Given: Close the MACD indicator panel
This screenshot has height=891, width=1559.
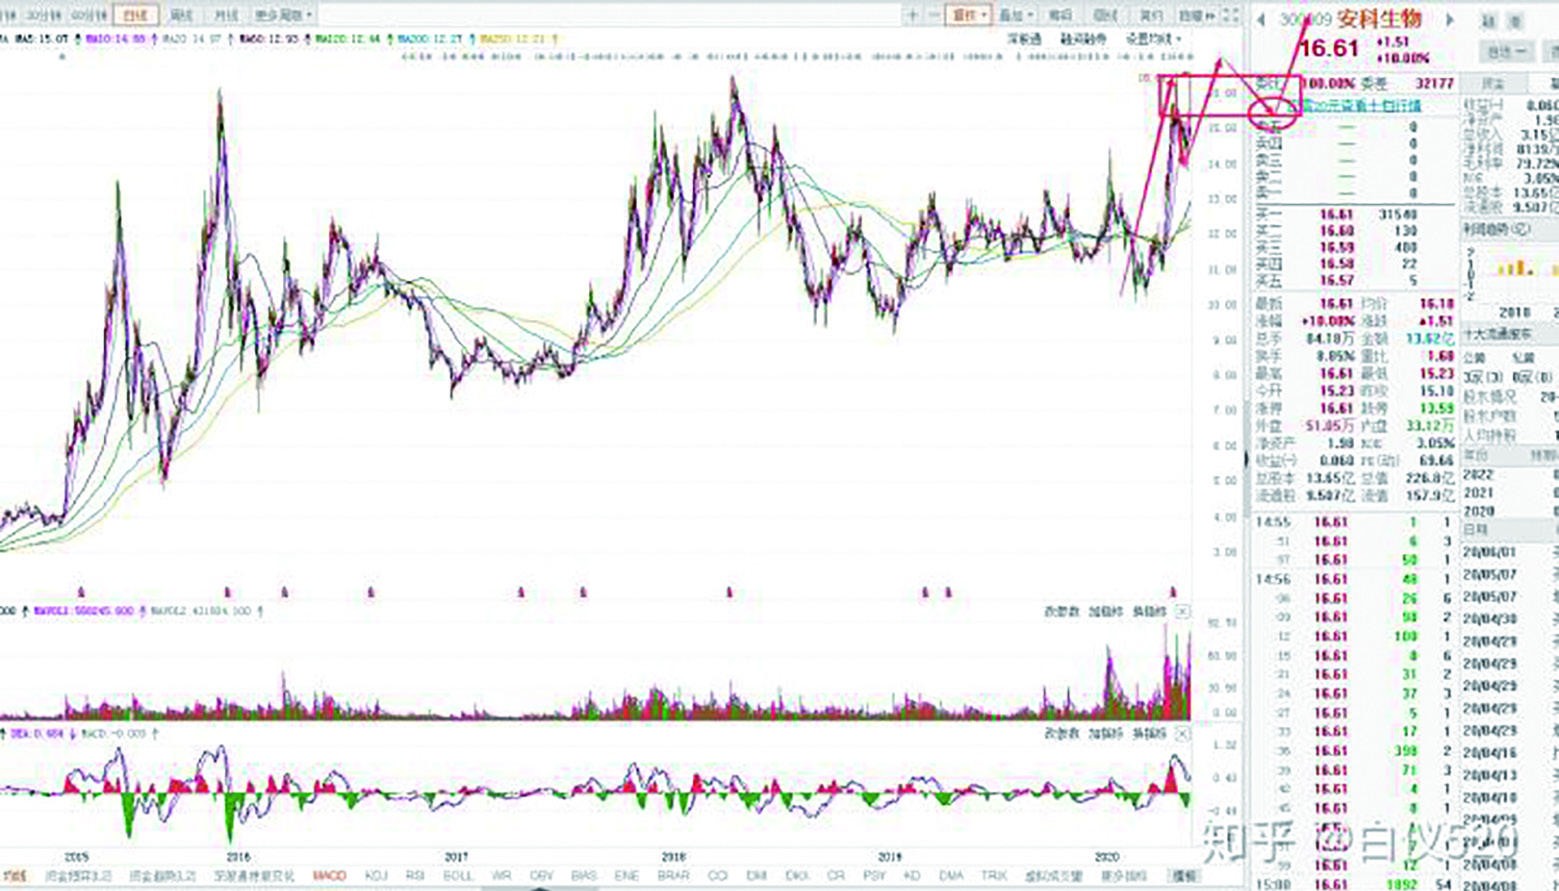Looking at the screenshot, I should (1182, 734).
